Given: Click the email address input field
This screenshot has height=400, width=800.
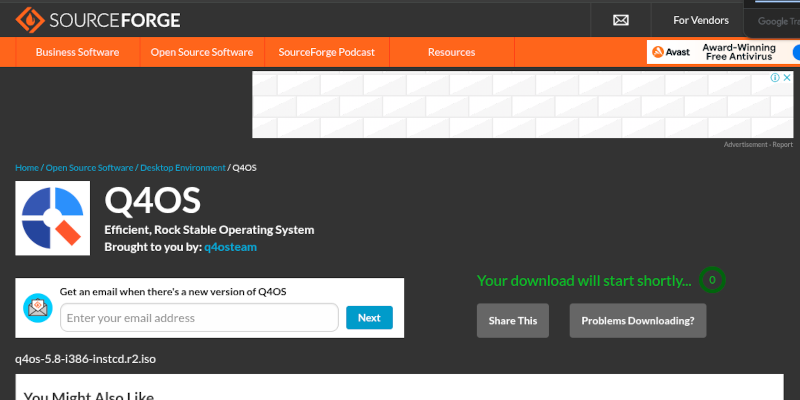Looking at the screenshot, I should (199, 317).
